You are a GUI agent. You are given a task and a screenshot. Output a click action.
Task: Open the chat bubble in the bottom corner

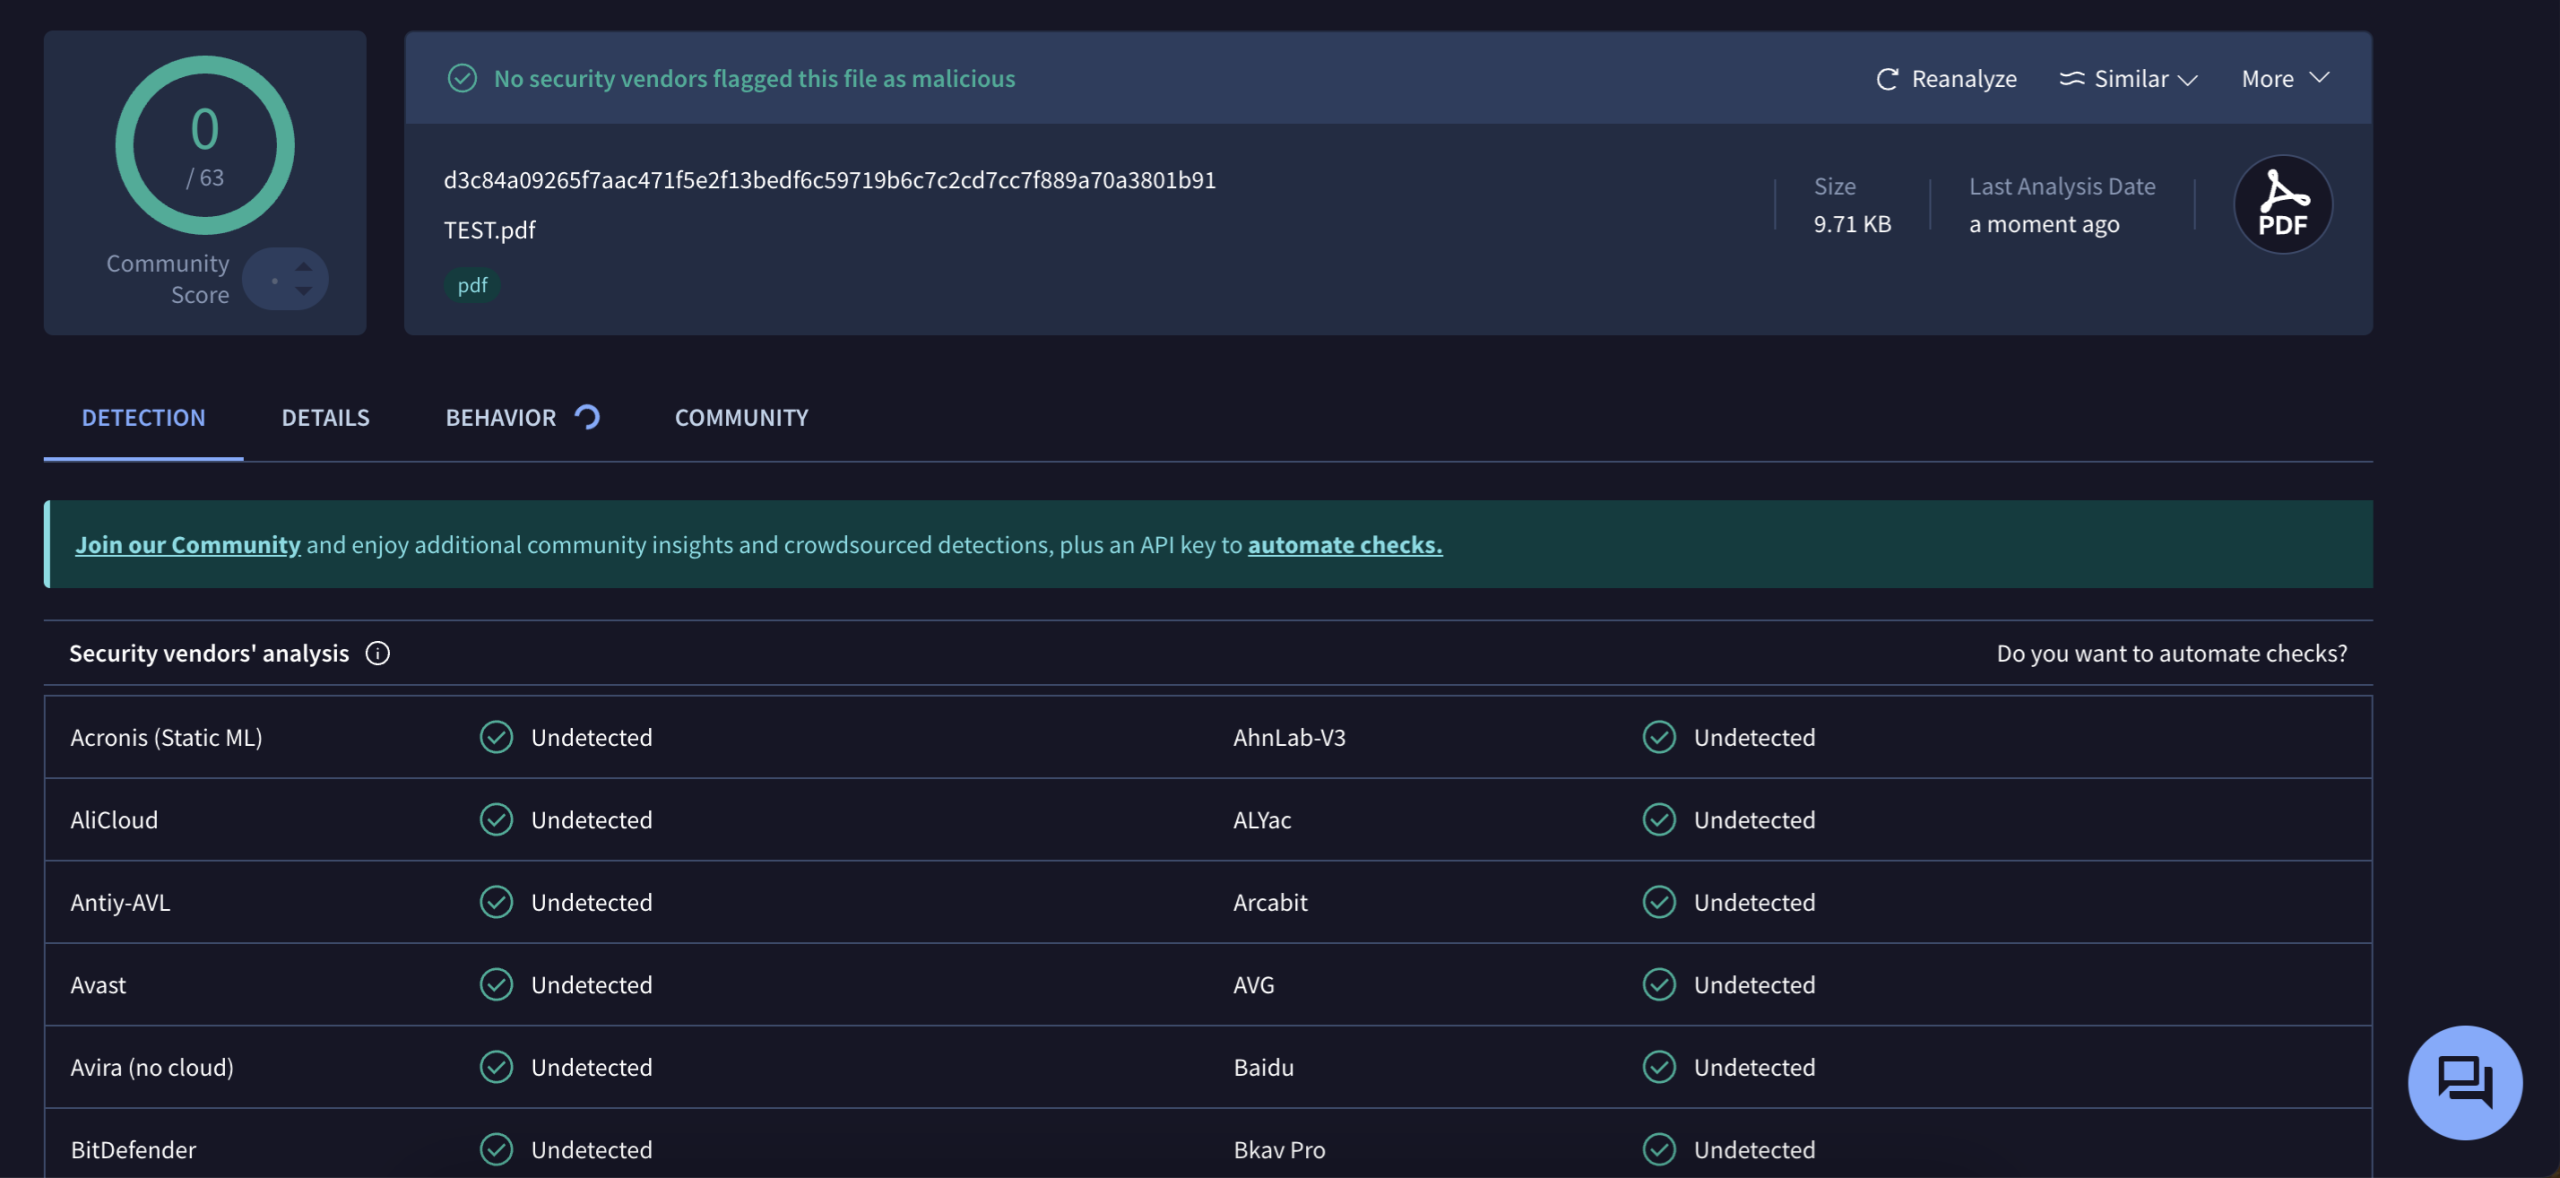[2465, 1081]
